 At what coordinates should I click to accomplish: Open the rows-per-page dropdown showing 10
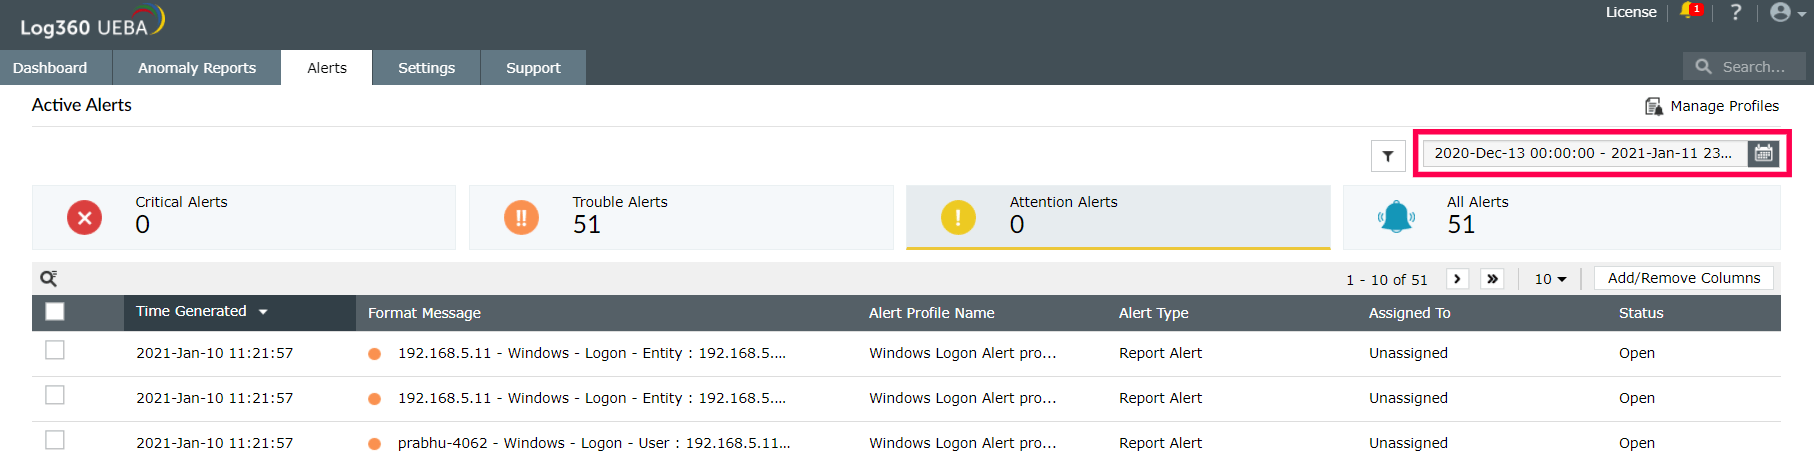(x=1550, y=279)
